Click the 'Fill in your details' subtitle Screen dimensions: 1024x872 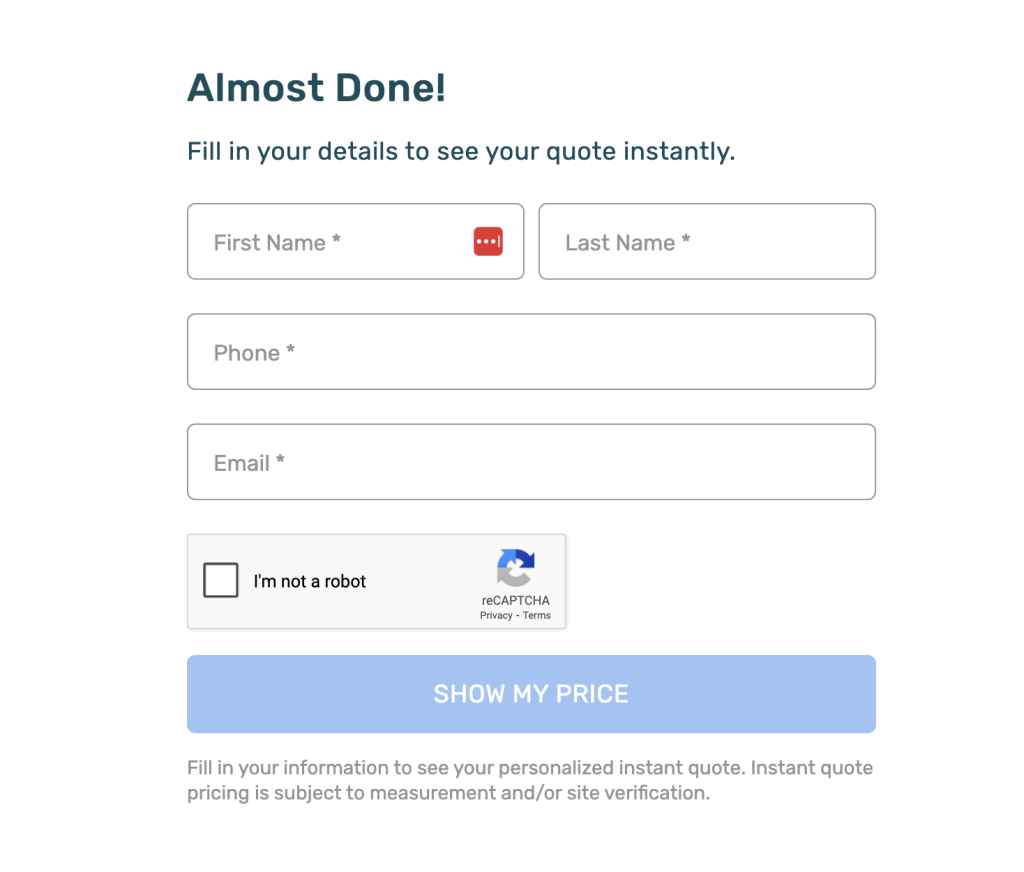point(461,152)
